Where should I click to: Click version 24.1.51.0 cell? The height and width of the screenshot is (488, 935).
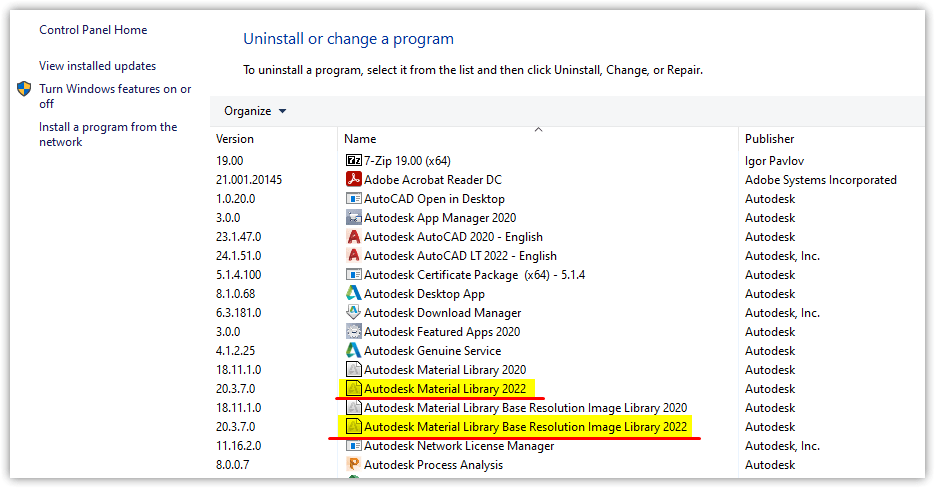coord(239,256)
